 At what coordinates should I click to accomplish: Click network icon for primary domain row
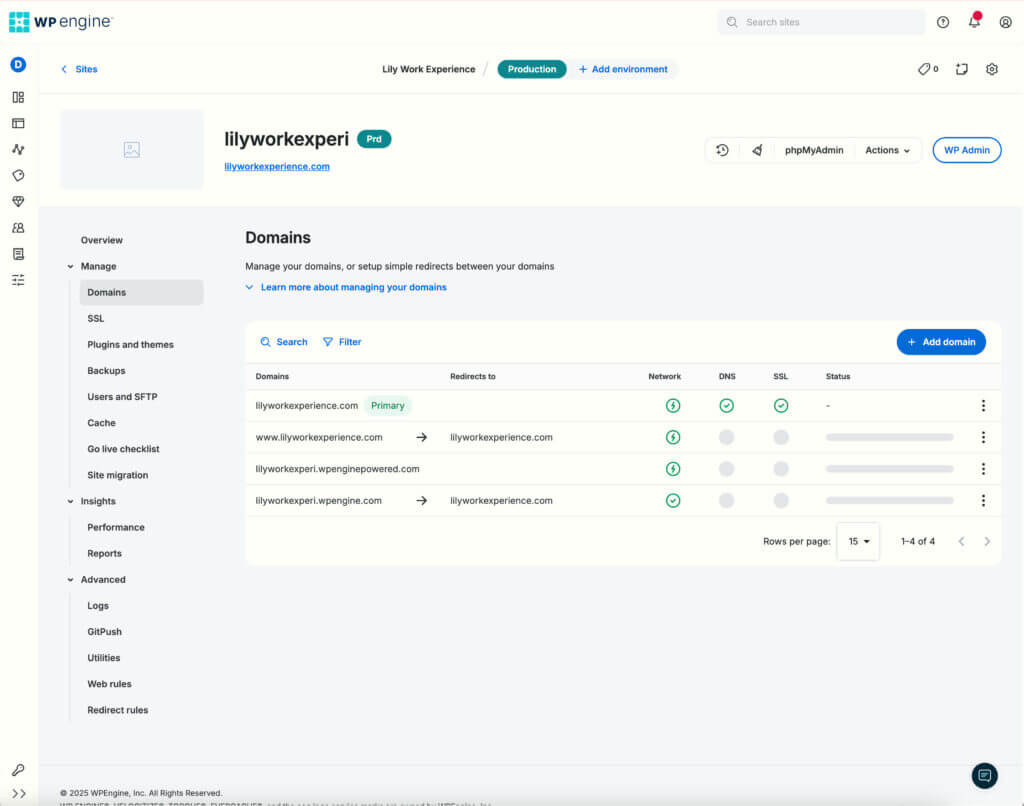673,406
